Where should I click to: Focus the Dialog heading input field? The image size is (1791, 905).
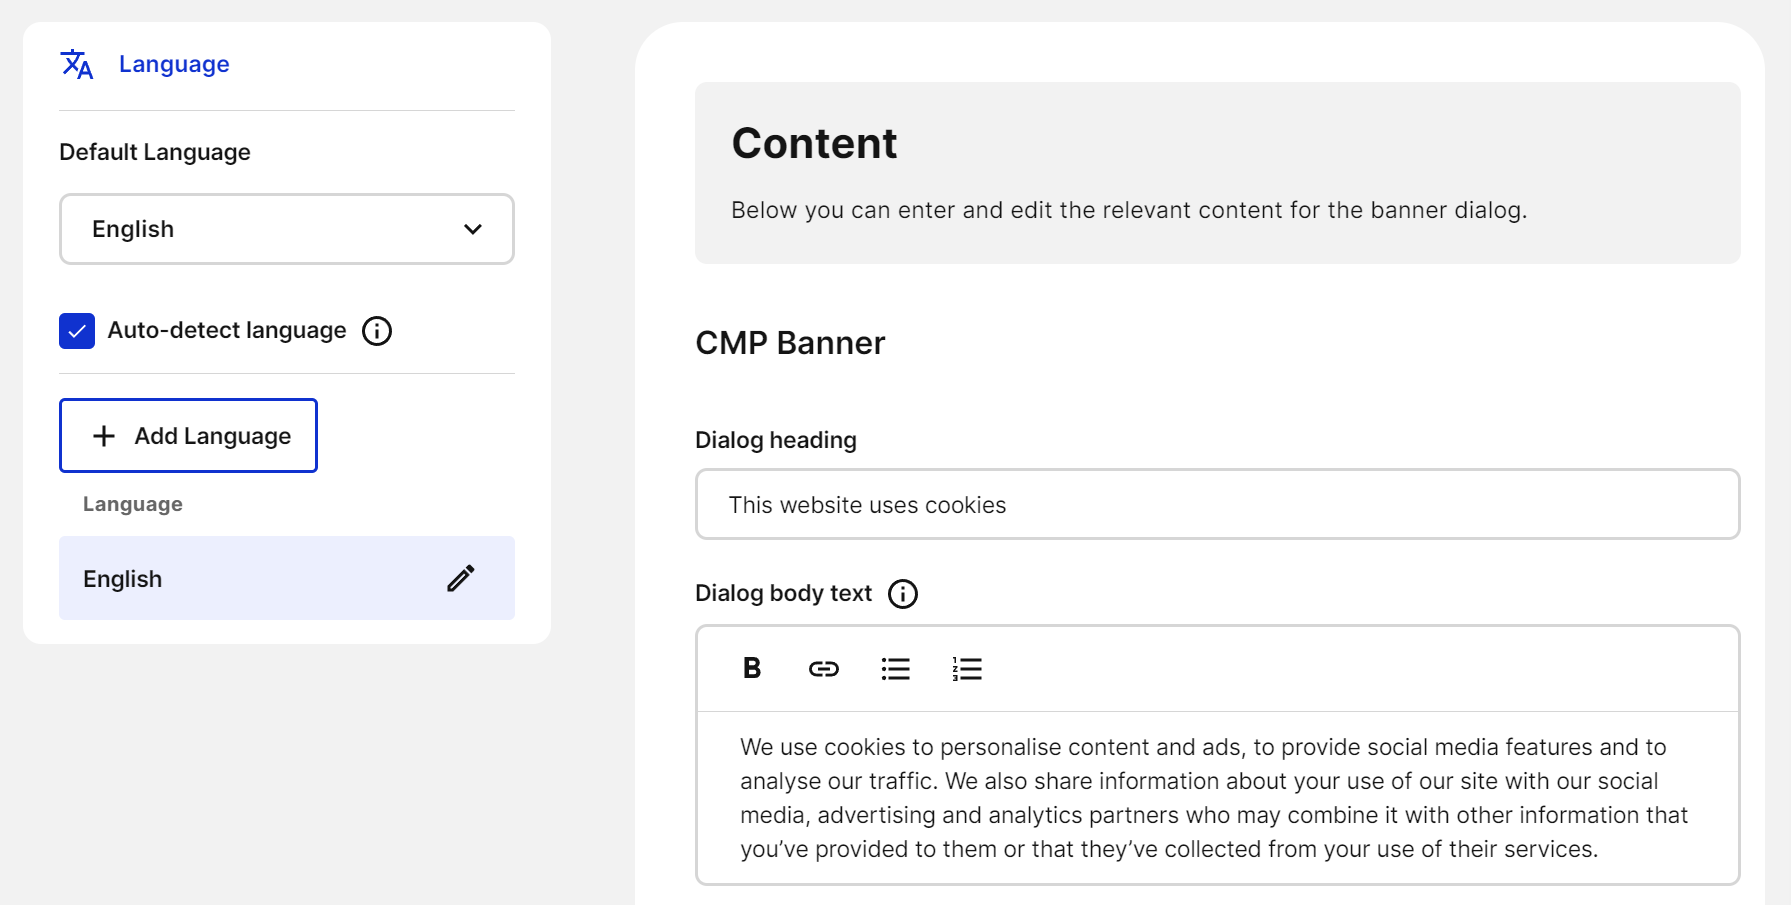click(x=1217, y=505)
